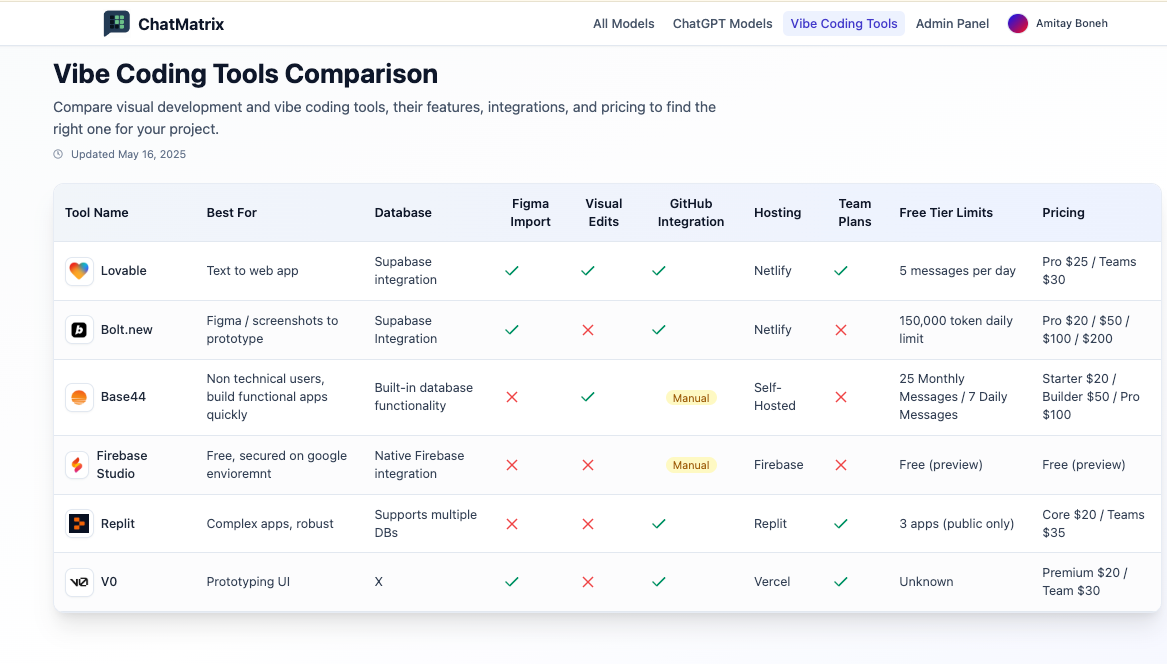
Task: Click 'Pro $25 / Teams $30' price
Action: pos(1089,271)
